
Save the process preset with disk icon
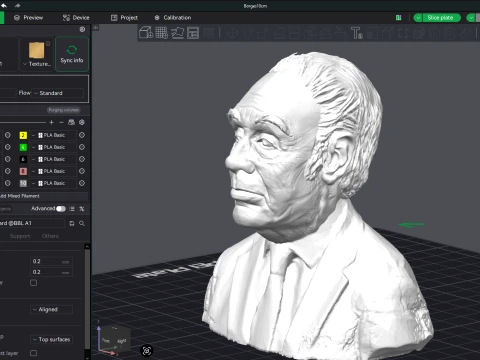72,223
